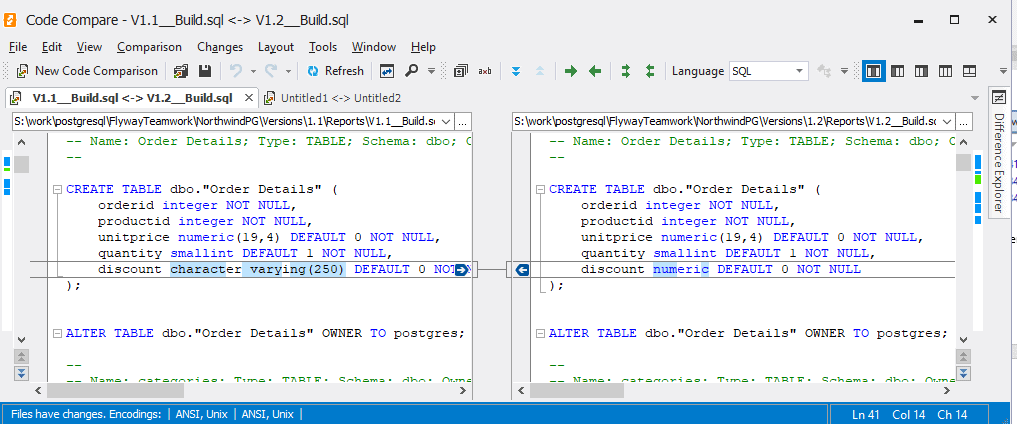Viewport: 1017px width, 424px height.
Task: Open the Tools menu
Action: pos(322,47)
